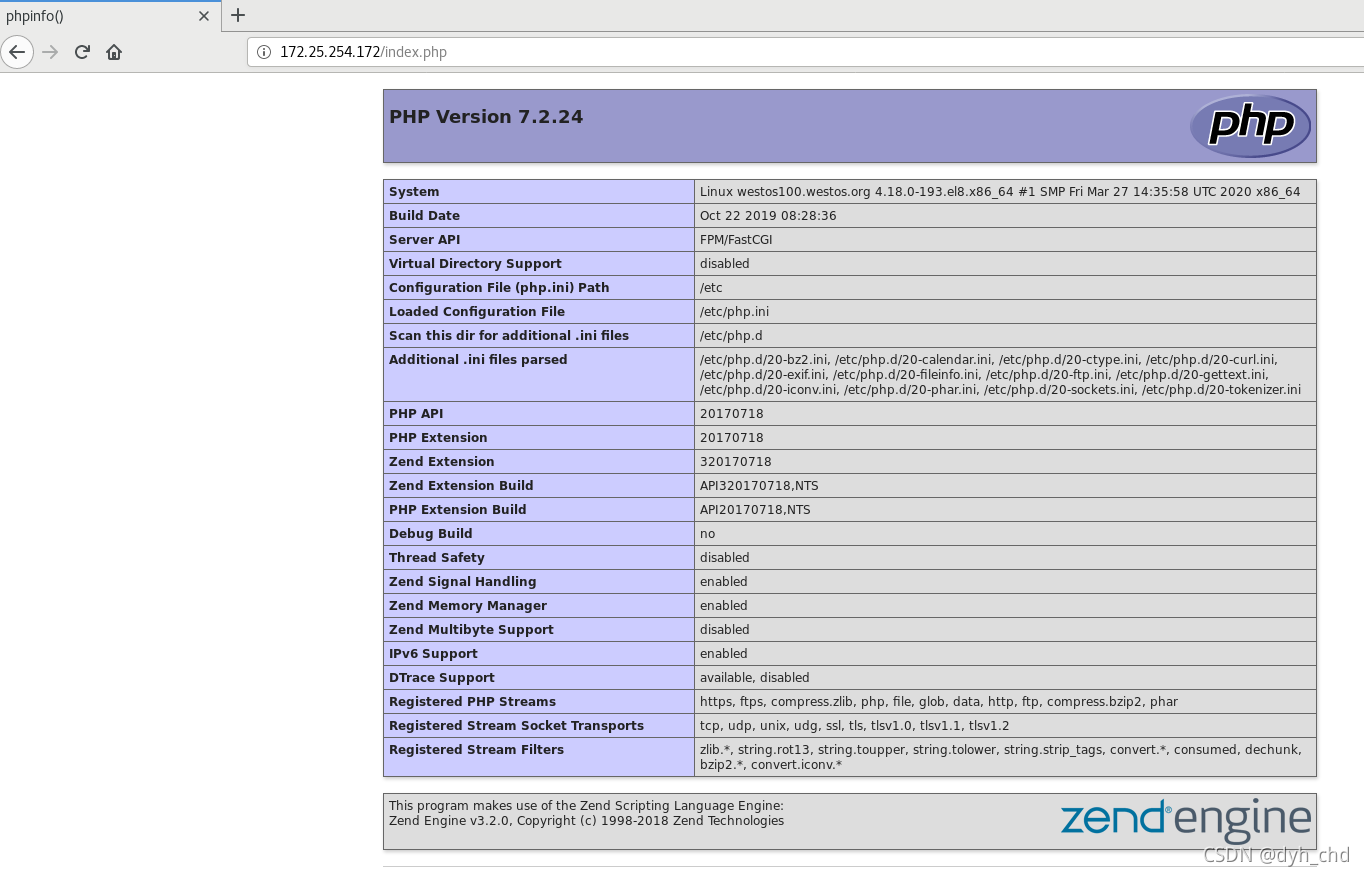This screenshot has height=876, width=1364.
Task: Click the IPv6 Support label
Action: pyautogui.click(x=433, y=654)
